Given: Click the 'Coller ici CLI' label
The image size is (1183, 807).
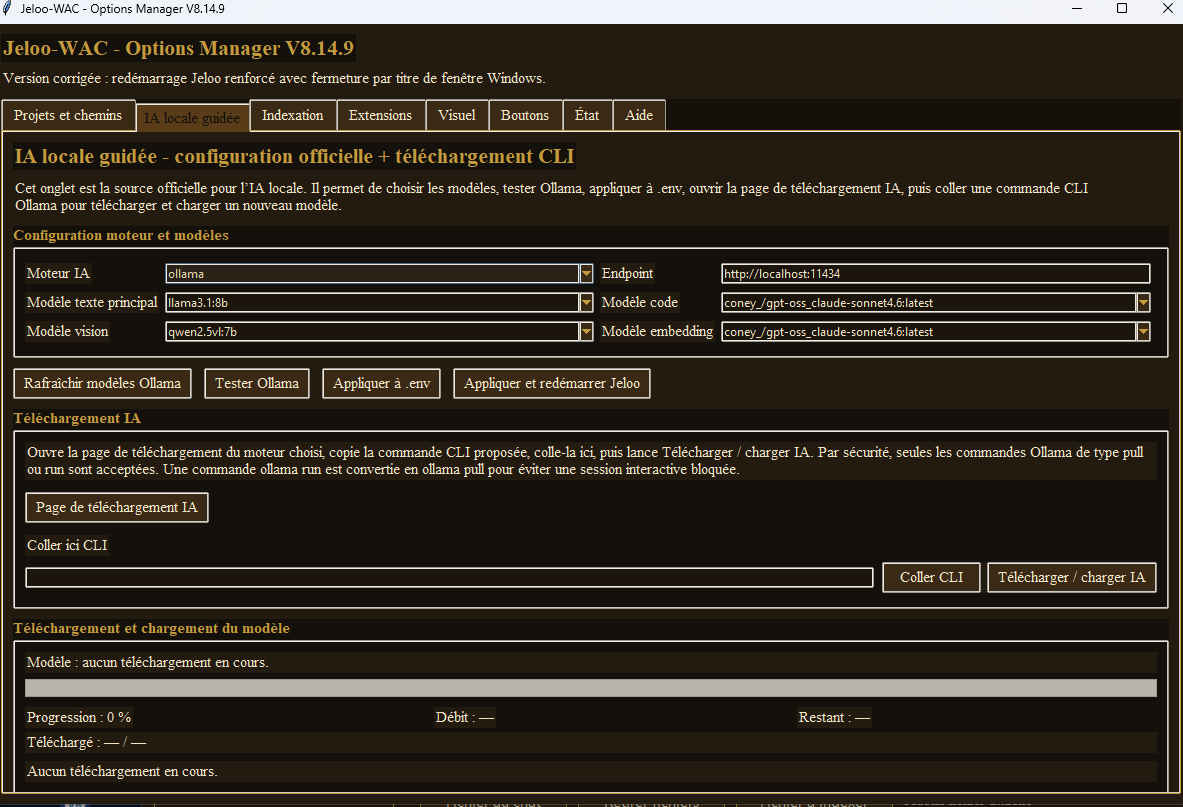Looking at the screenshot, I should (67, 545).
